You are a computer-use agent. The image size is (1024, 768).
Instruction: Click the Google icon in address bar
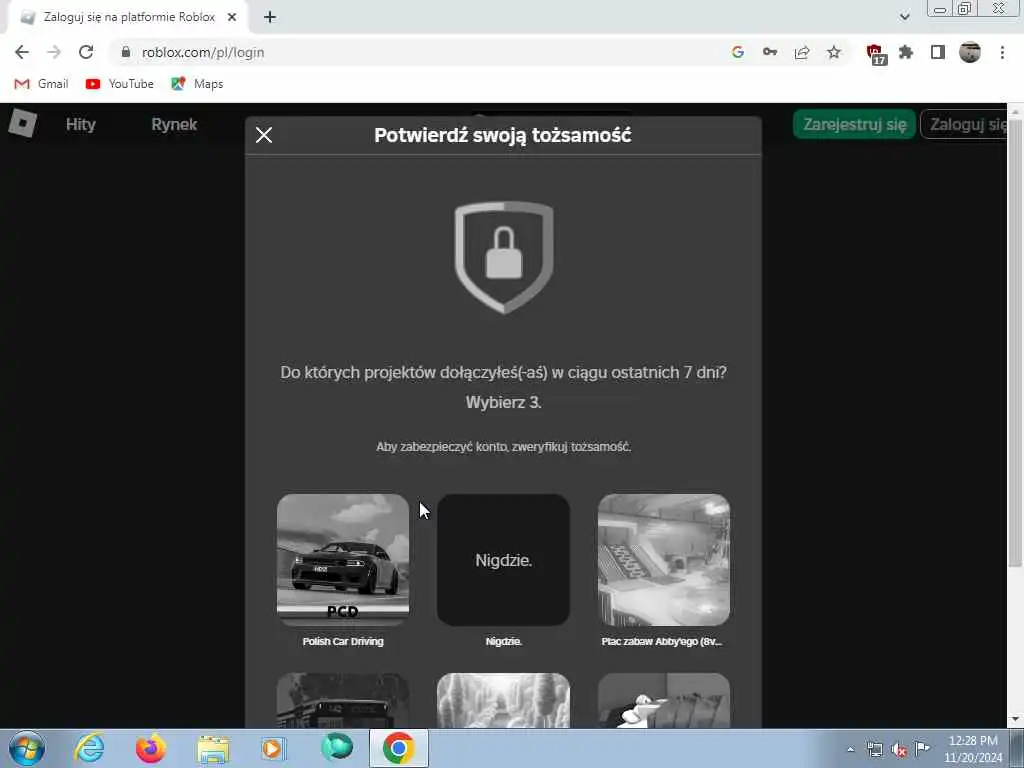pos(738,52)
